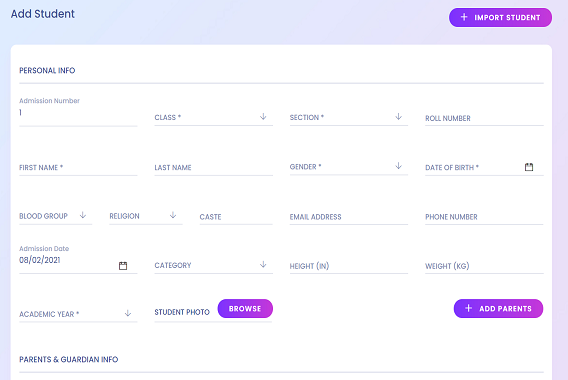Open the Gender dropdown
Screen dimensions: 568x380
(x=348, y=167)
